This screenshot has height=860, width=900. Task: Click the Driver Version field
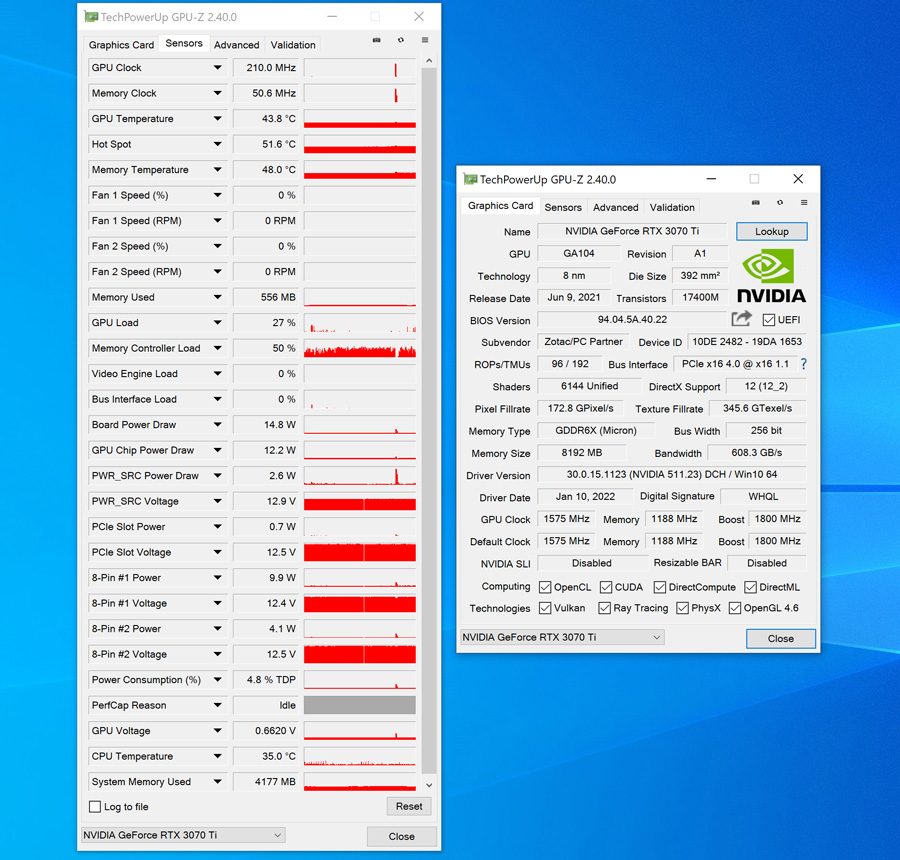[672, 475]
